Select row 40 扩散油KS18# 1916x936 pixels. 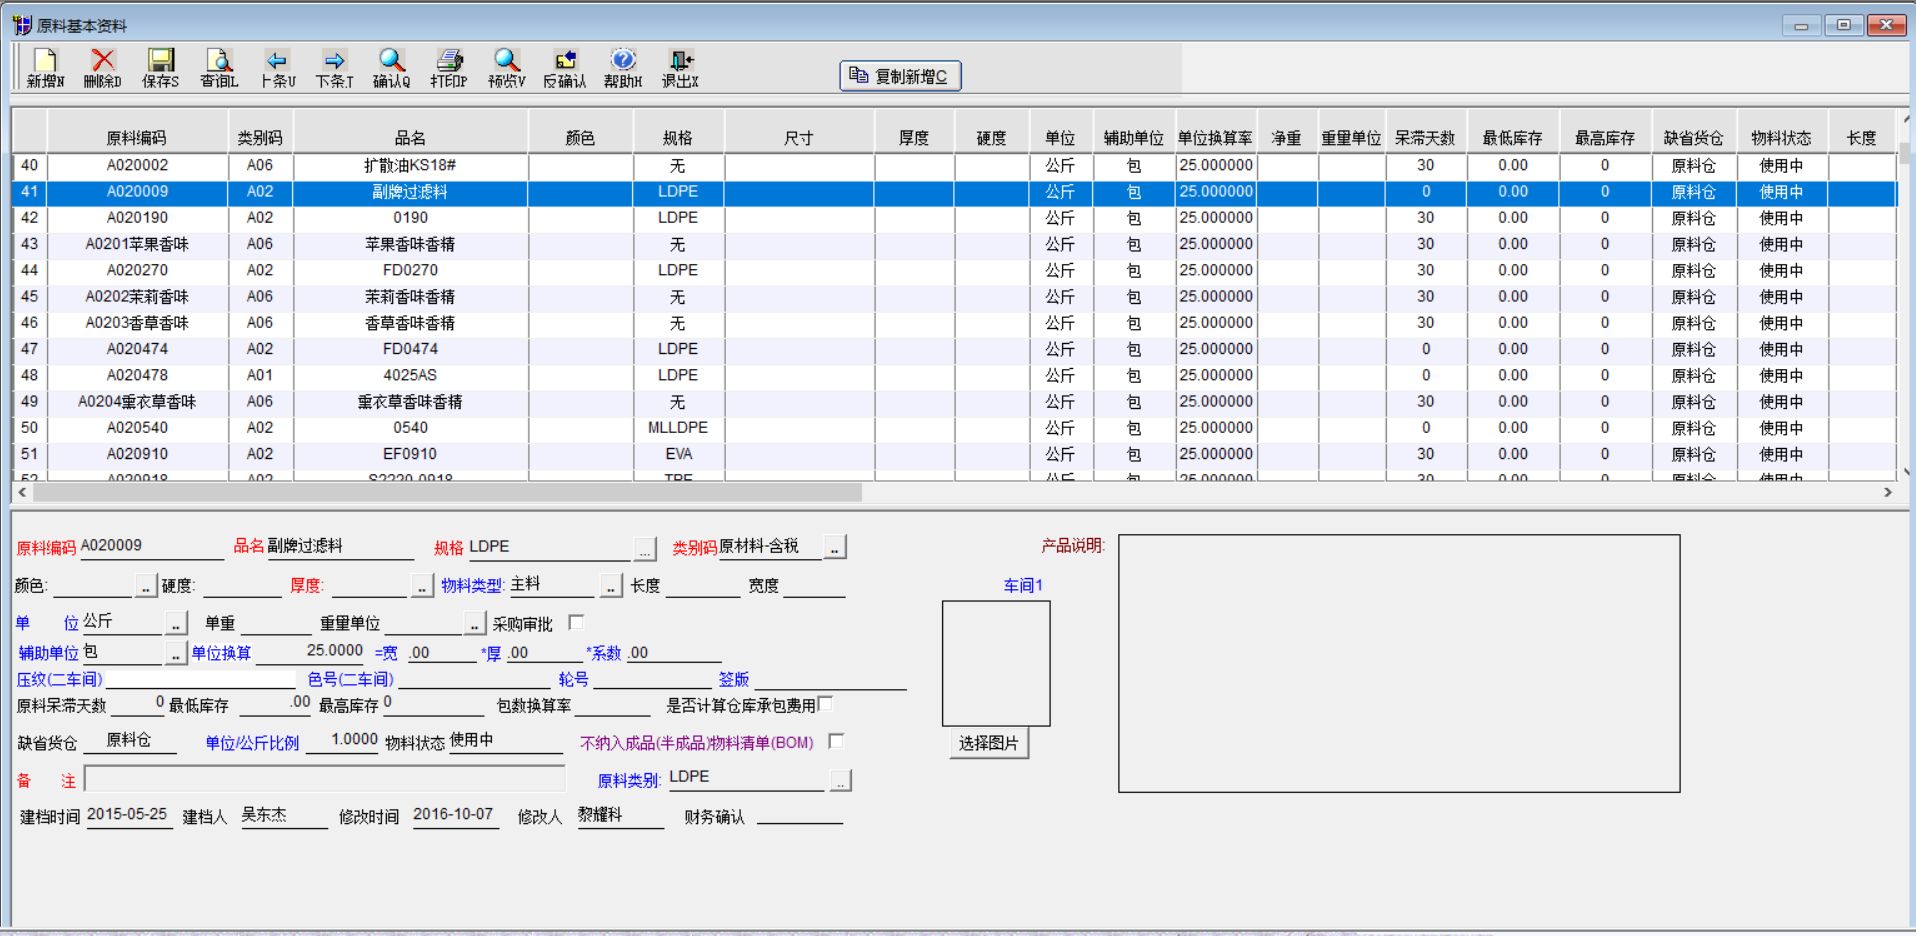coord(954,165)
